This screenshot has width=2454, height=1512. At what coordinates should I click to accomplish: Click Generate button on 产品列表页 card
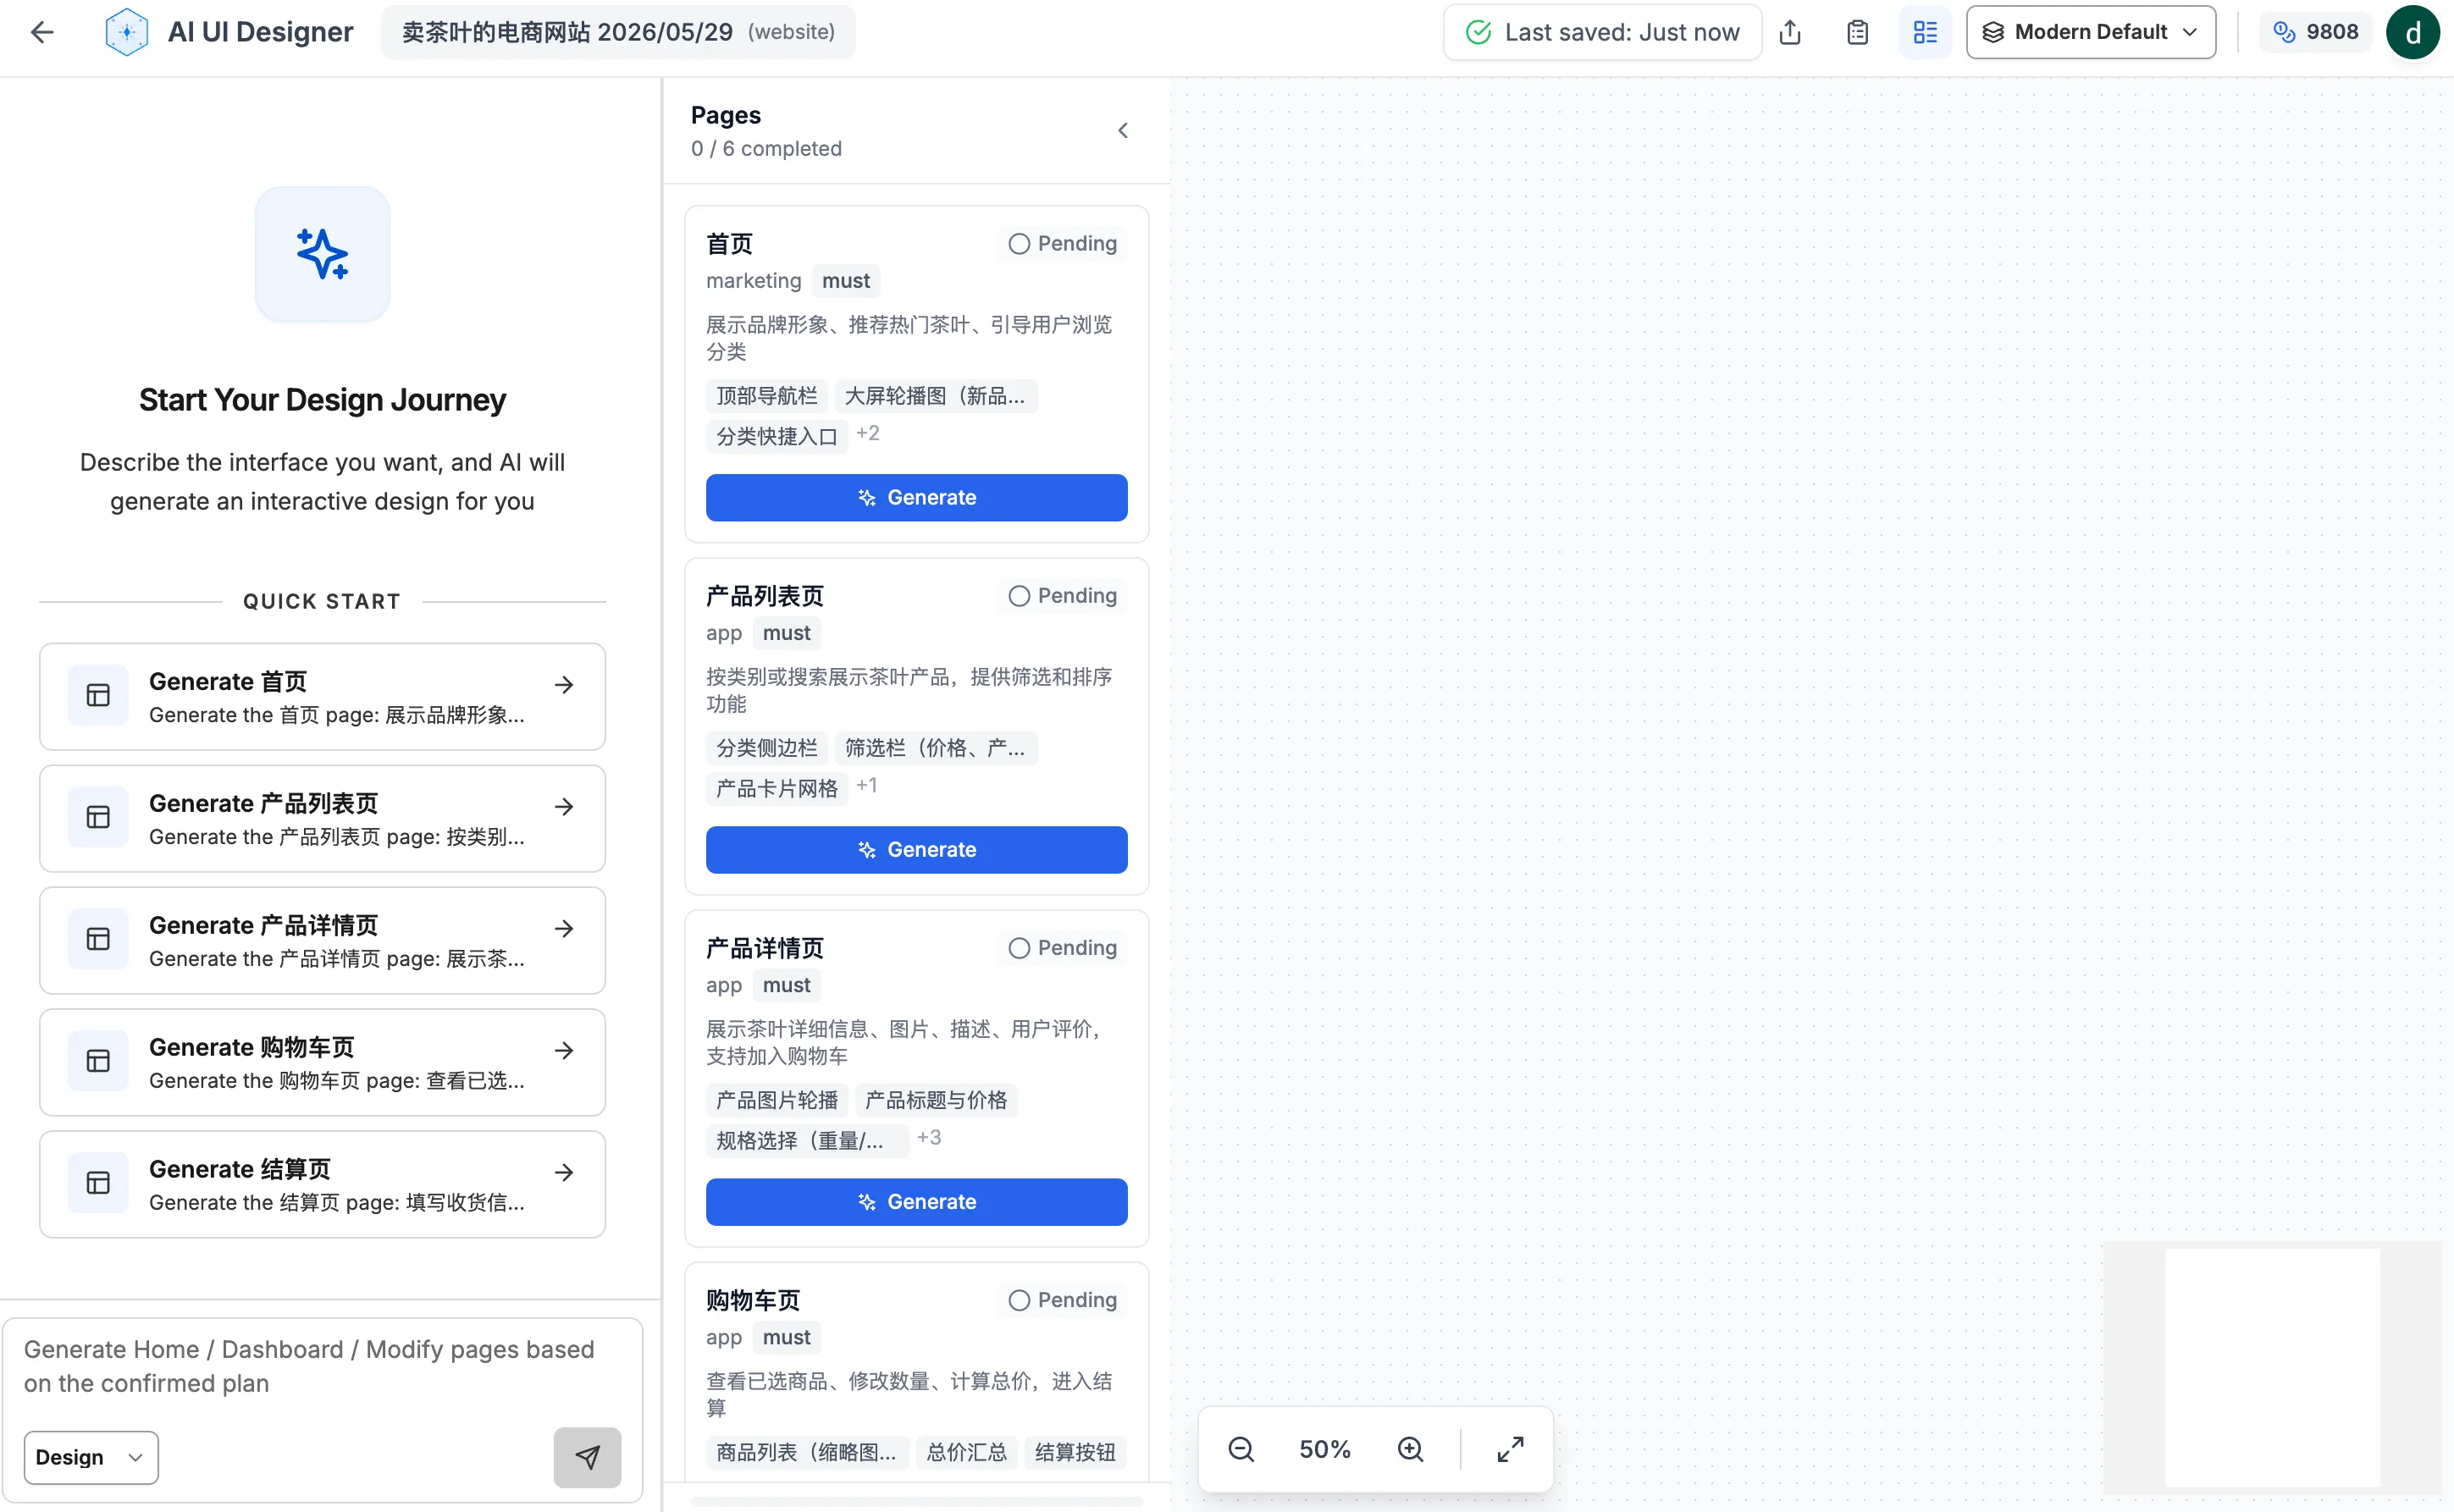coord(917,849)
